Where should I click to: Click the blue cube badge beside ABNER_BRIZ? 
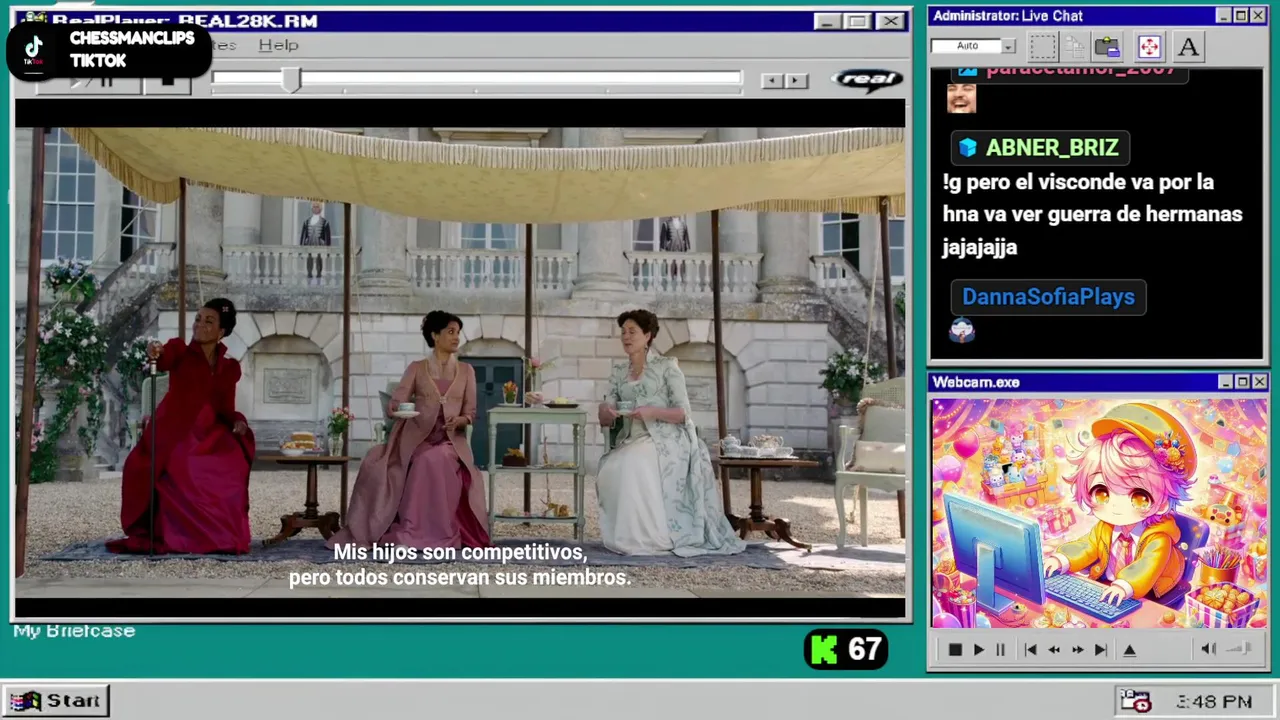click(x=967, y=148)
